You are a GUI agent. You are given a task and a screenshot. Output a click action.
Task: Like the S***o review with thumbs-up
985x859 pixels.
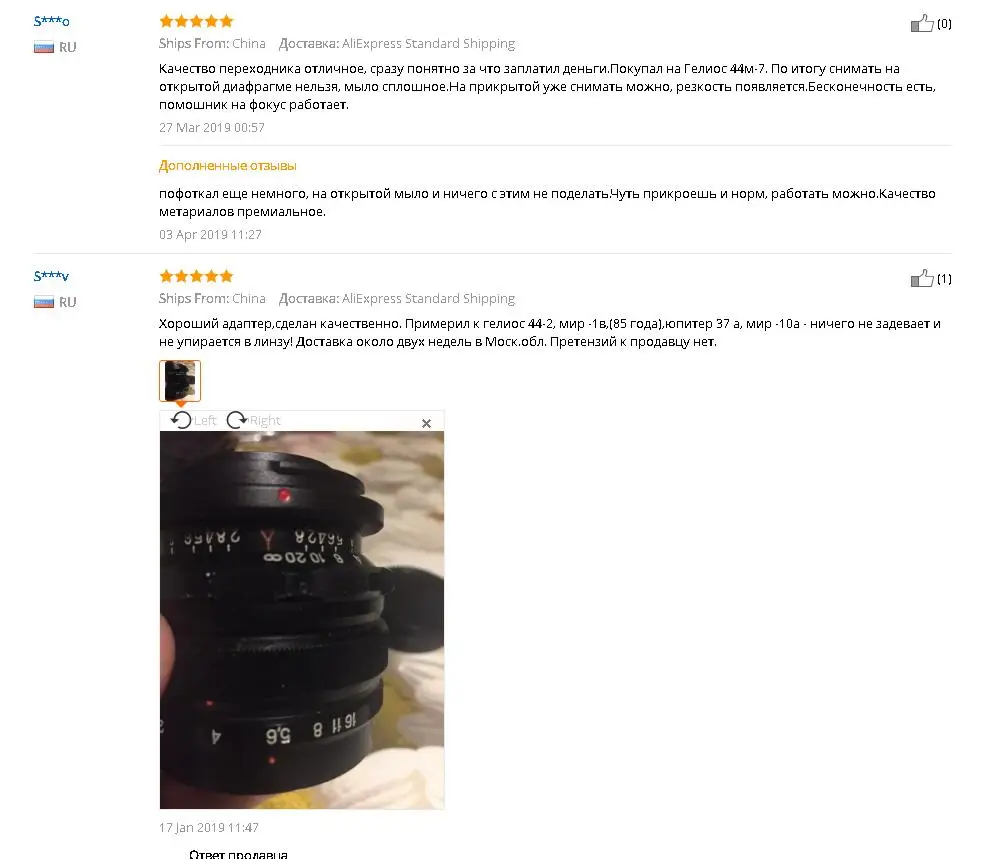(x=922, y=24)
